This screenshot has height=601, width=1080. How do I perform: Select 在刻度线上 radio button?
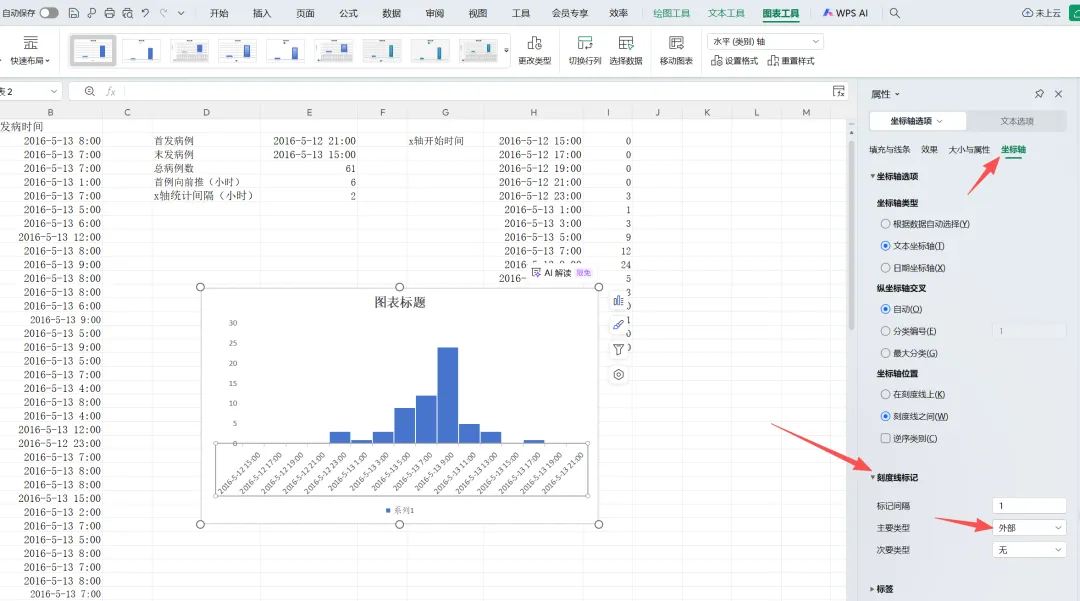(885, 394)
